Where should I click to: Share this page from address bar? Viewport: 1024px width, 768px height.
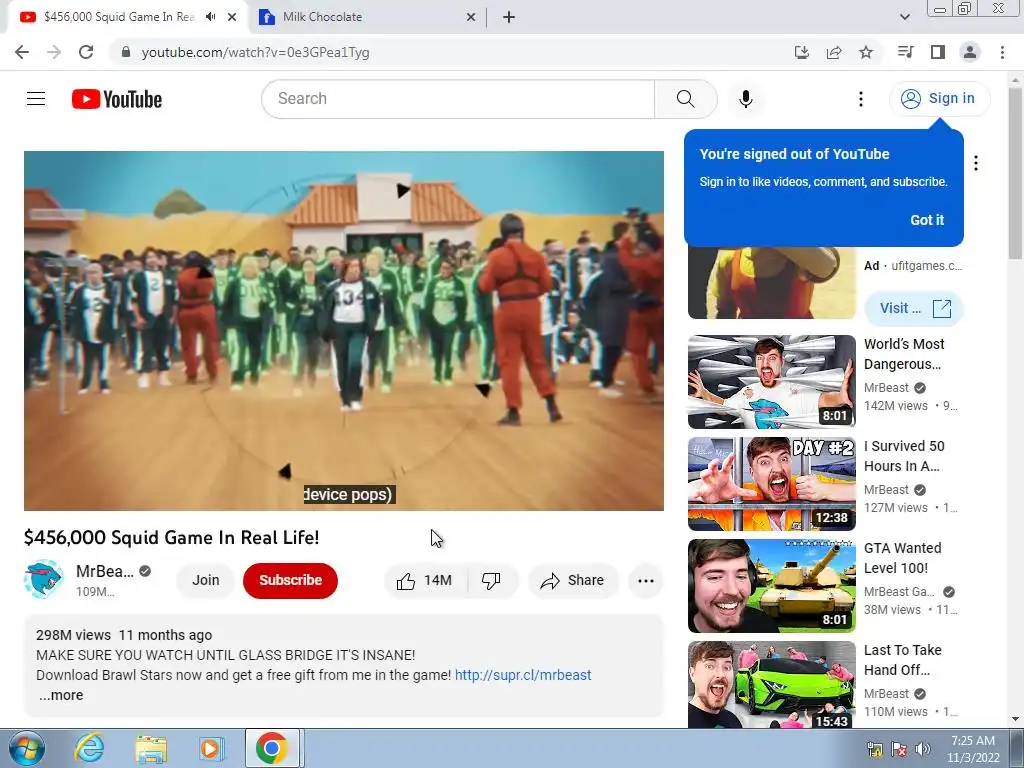click(834, 52)
